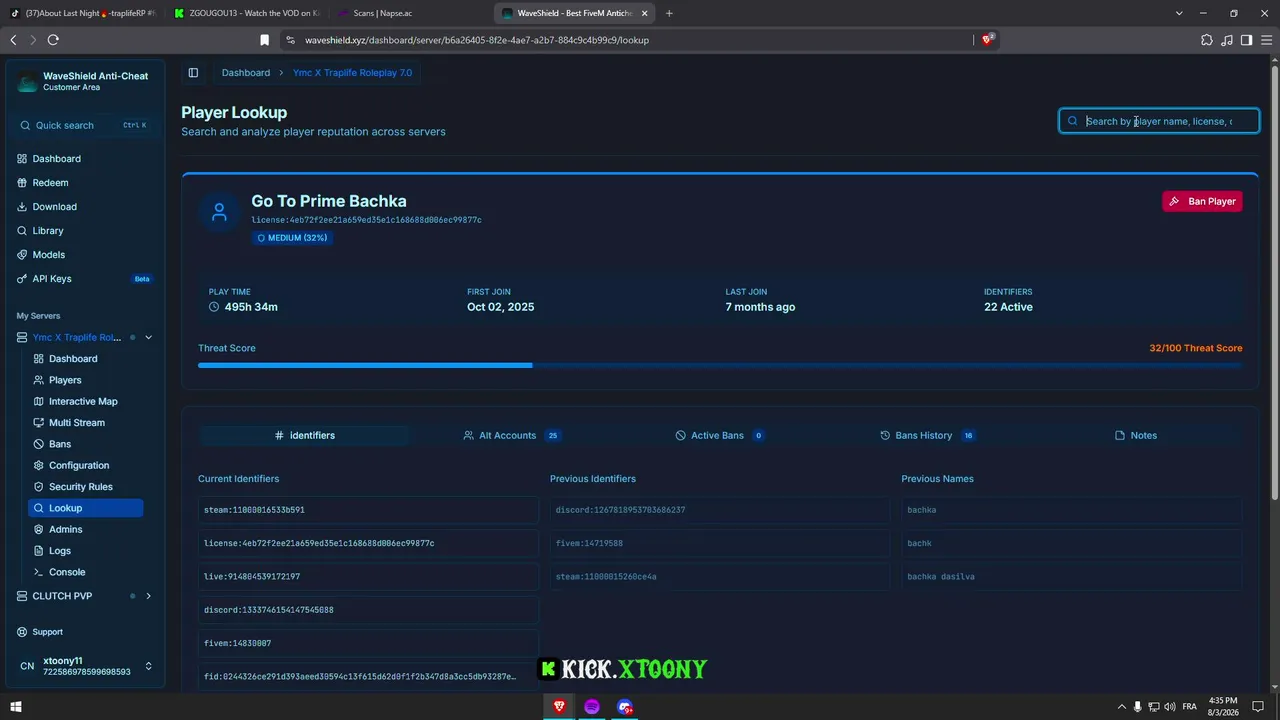This screenshot has width=1280, height=720.
Task: Open the Interactive Map
Action: [83, 401]
